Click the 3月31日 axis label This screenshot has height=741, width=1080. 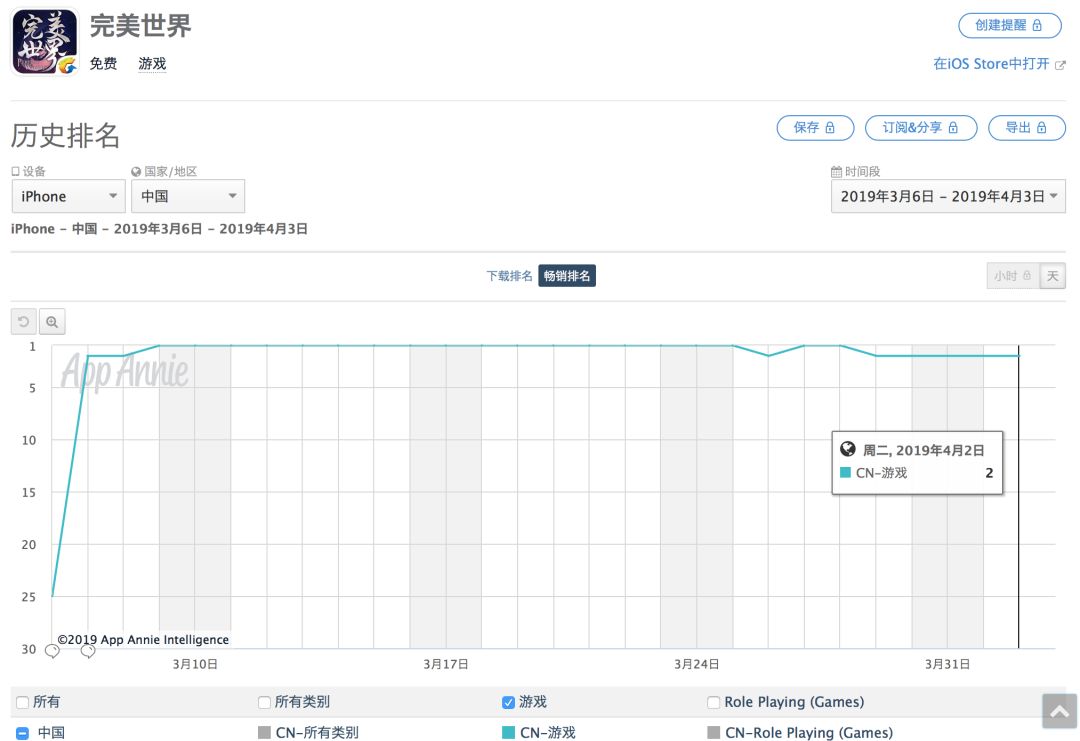pos(947,665)
